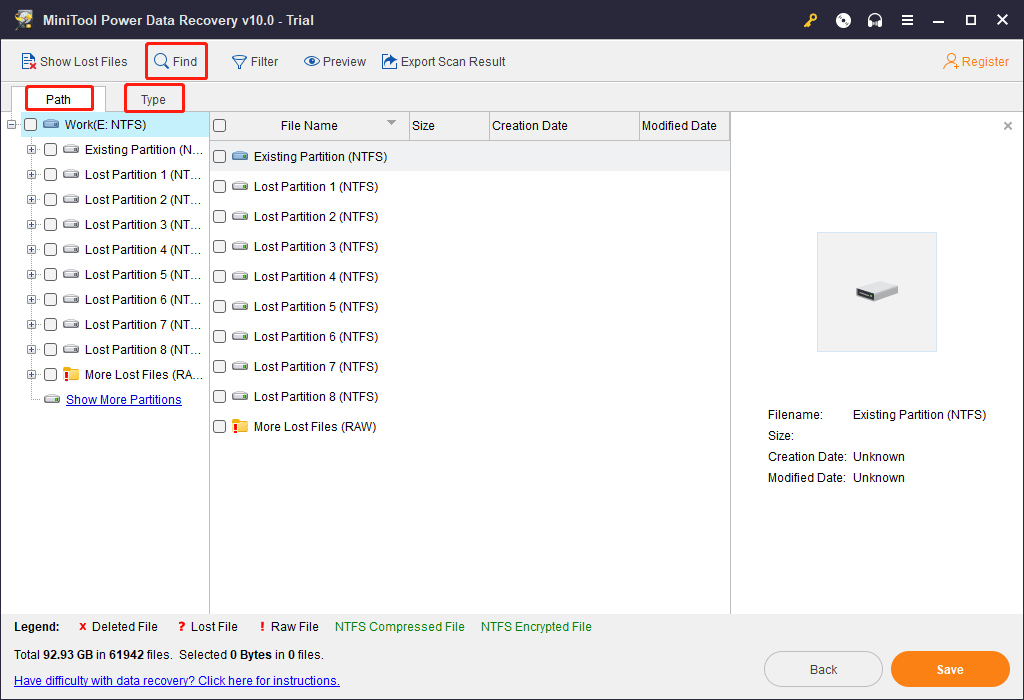
Task: Expand More Lost Files tree node
Action: tap(31, 374)
